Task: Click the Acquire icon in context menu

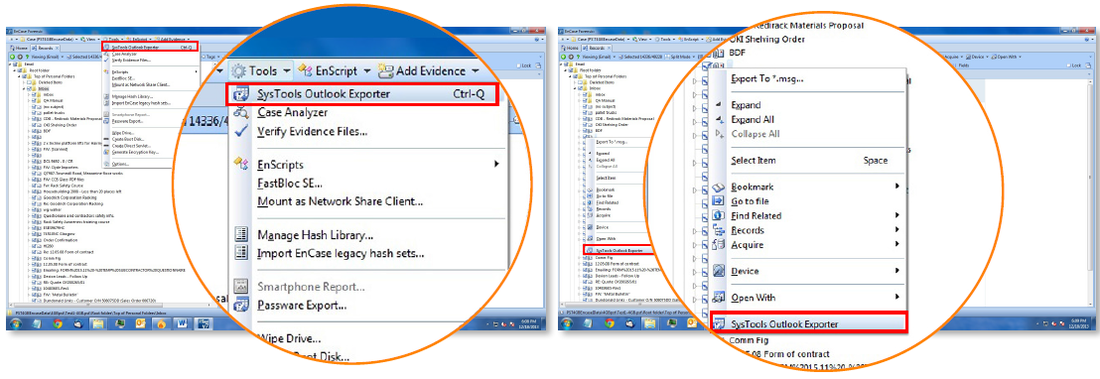Action: pos(718,244)
